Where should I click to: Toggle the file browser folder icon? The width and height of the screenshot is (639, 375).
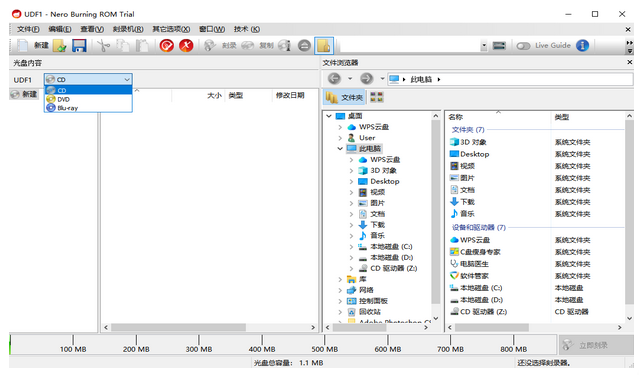324,46
